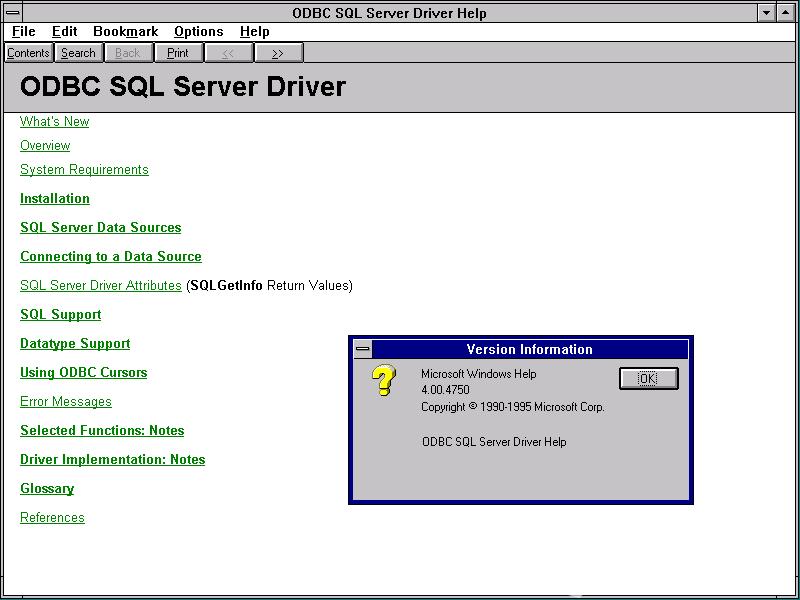The image size is (800, 600).
Task: Open Connecting to a Data Source link
Action: [111, 257]
